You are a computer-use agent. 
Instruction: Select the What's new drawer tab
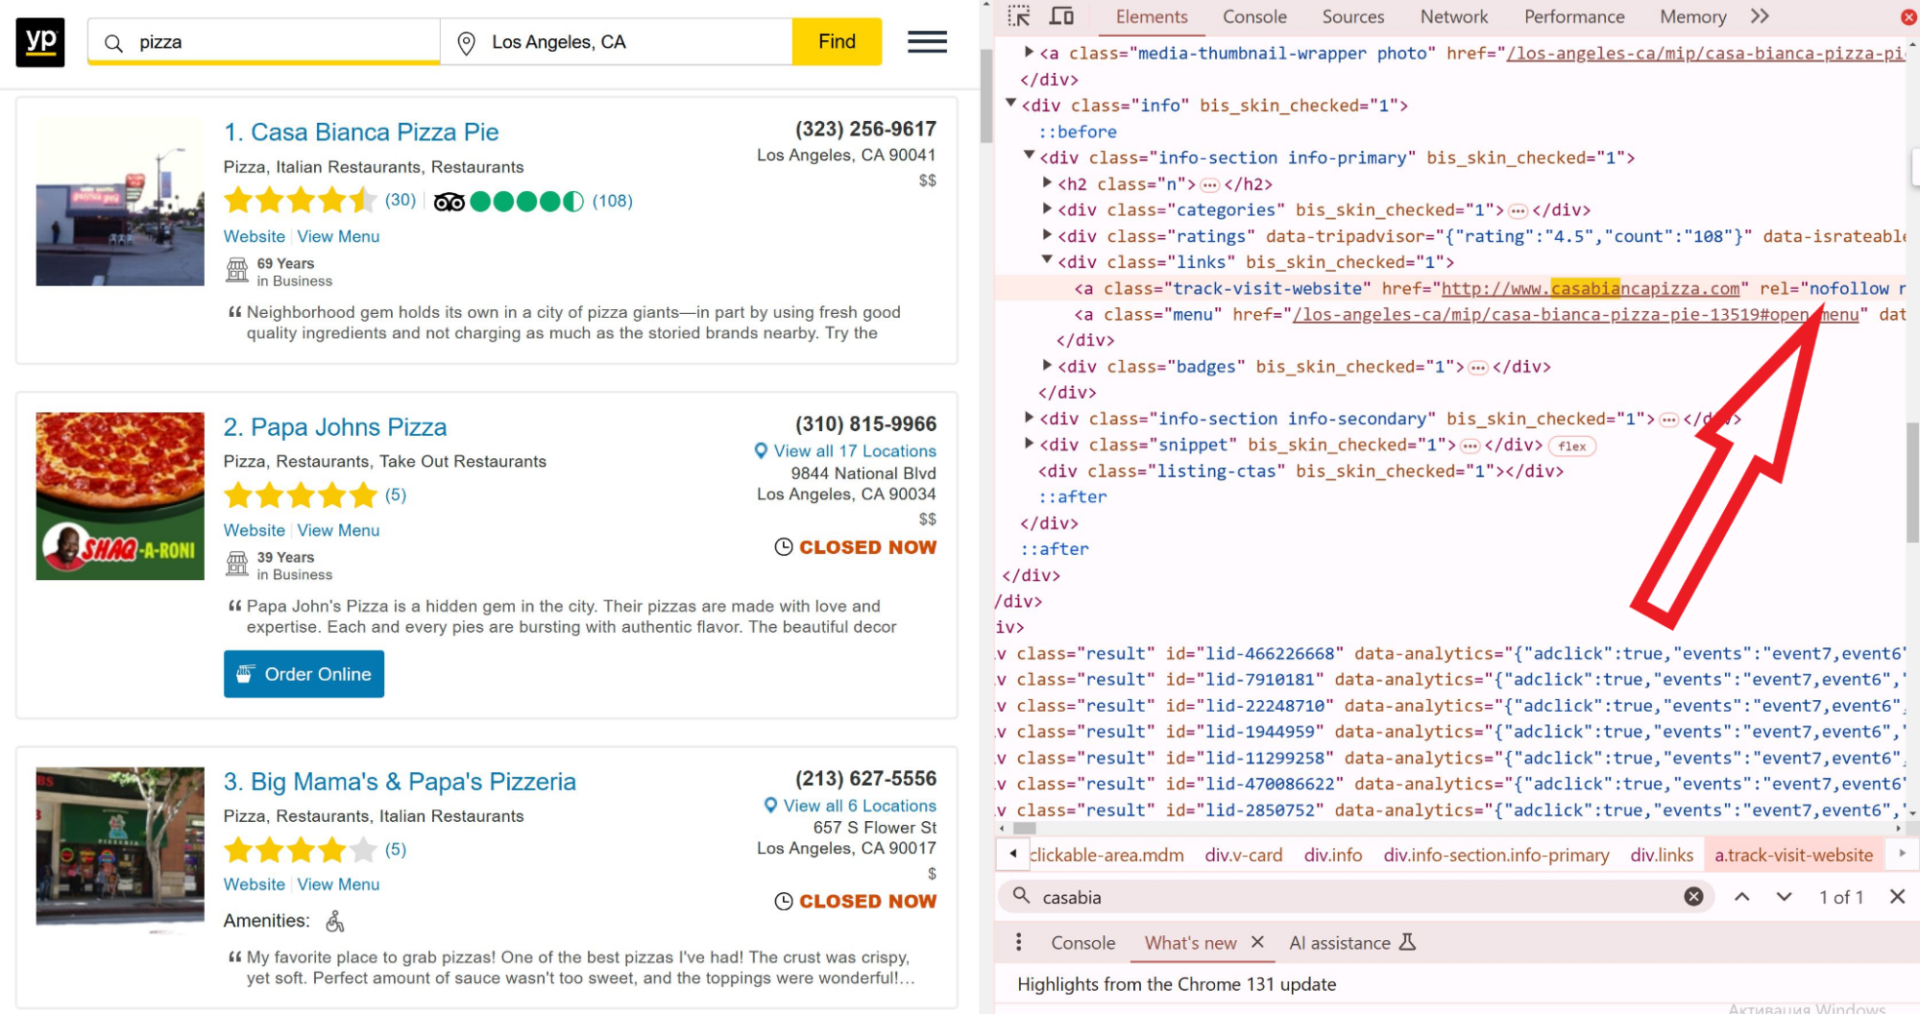(x=1190, y=943)
